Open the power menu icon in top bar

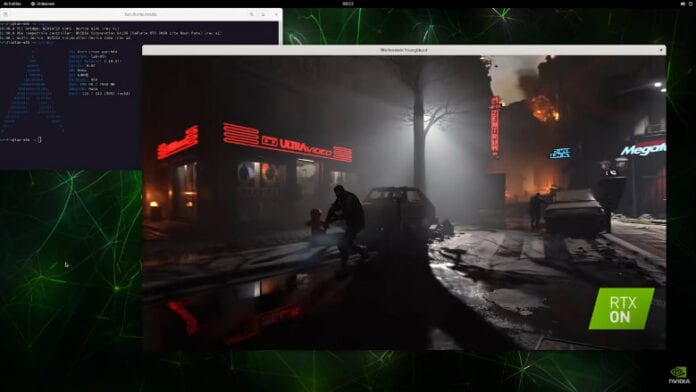(691, 4)
